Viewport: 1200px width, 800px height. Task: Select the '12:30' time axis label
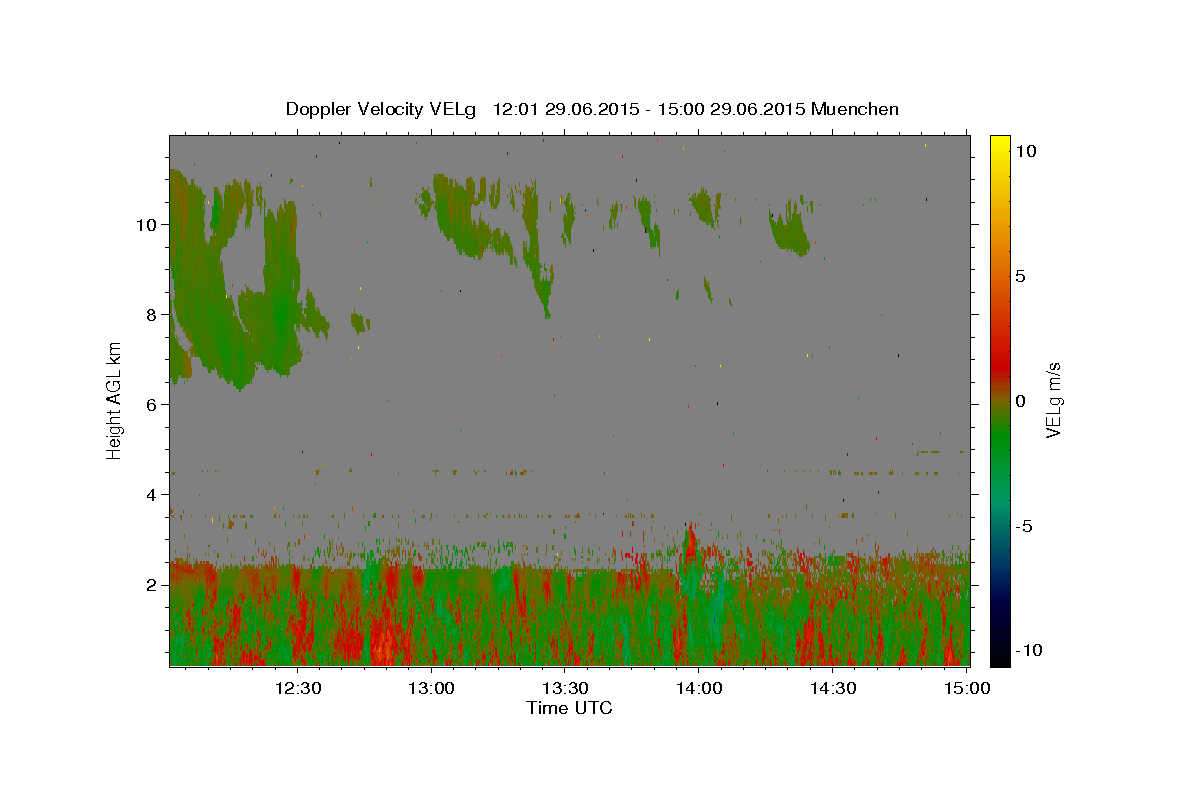pyautogui.click(x=298, y=688)
